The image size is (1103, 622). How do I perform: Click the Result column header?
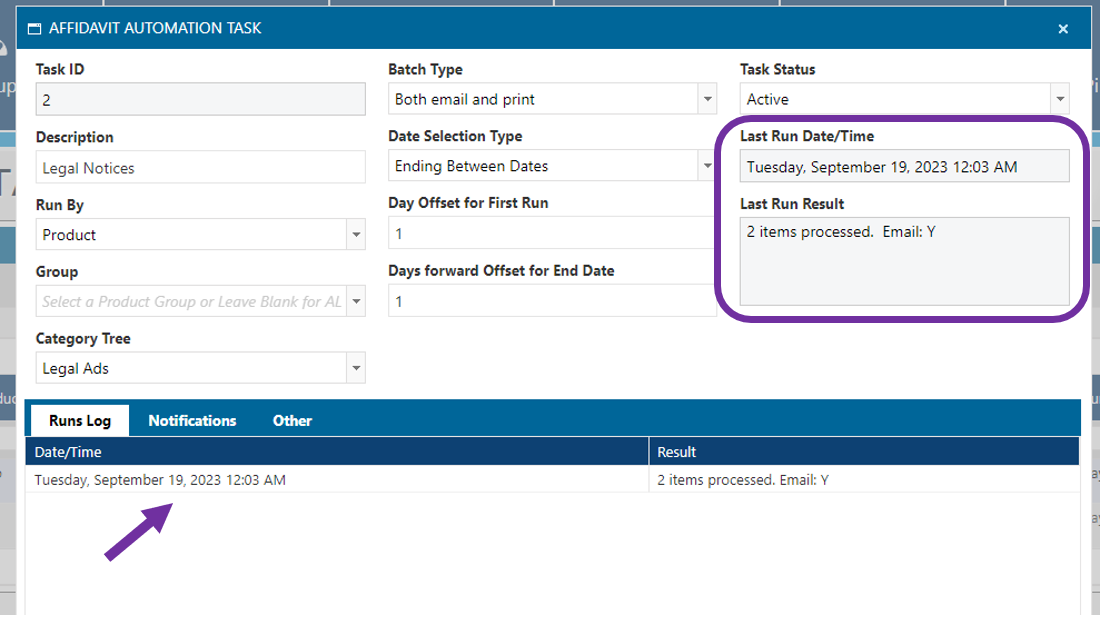point(864,452)
